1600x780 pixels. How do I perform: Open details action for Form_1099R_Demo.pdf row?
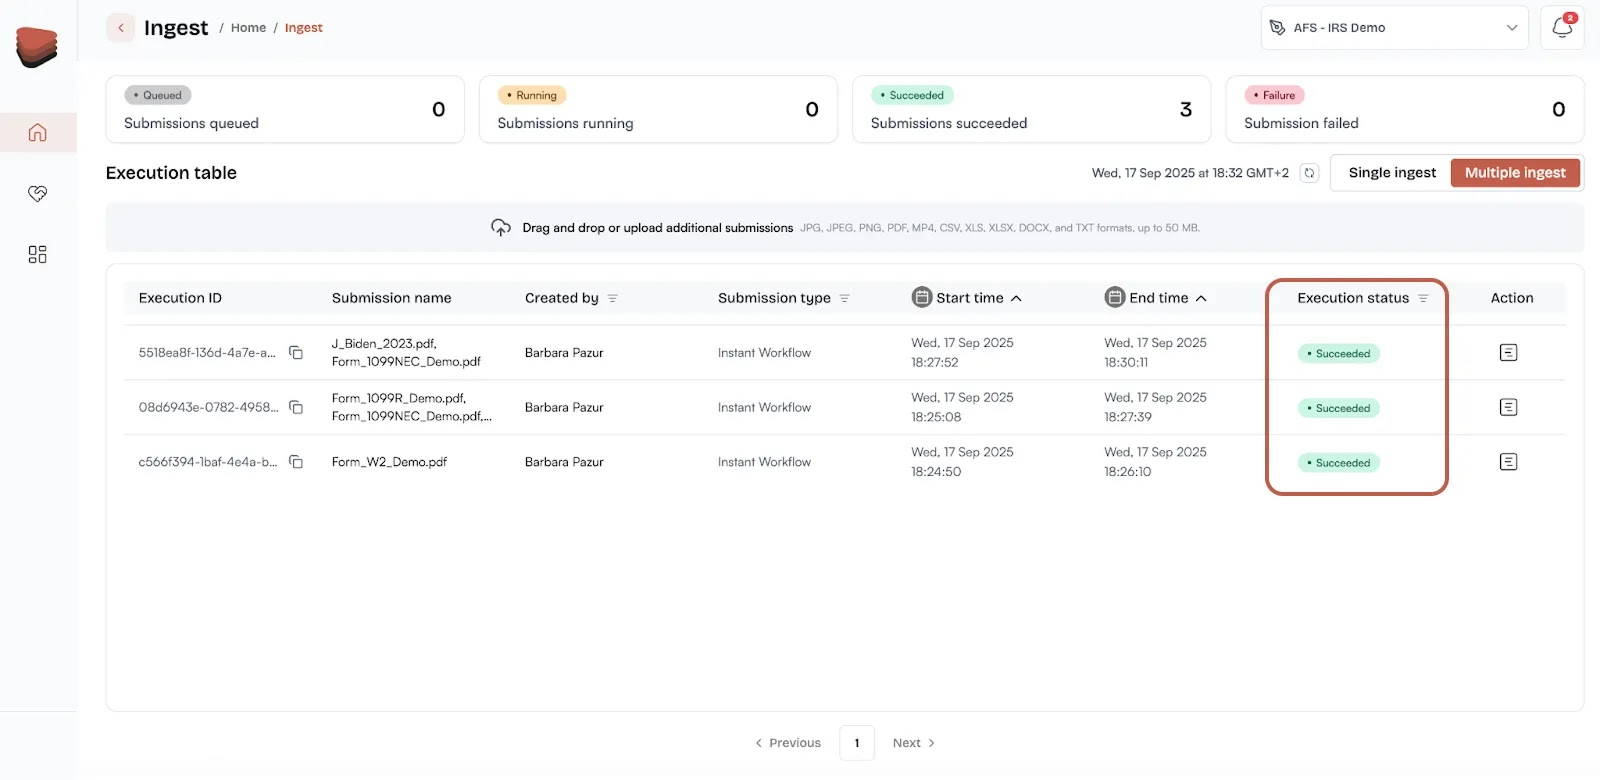tap(1509, 407)
